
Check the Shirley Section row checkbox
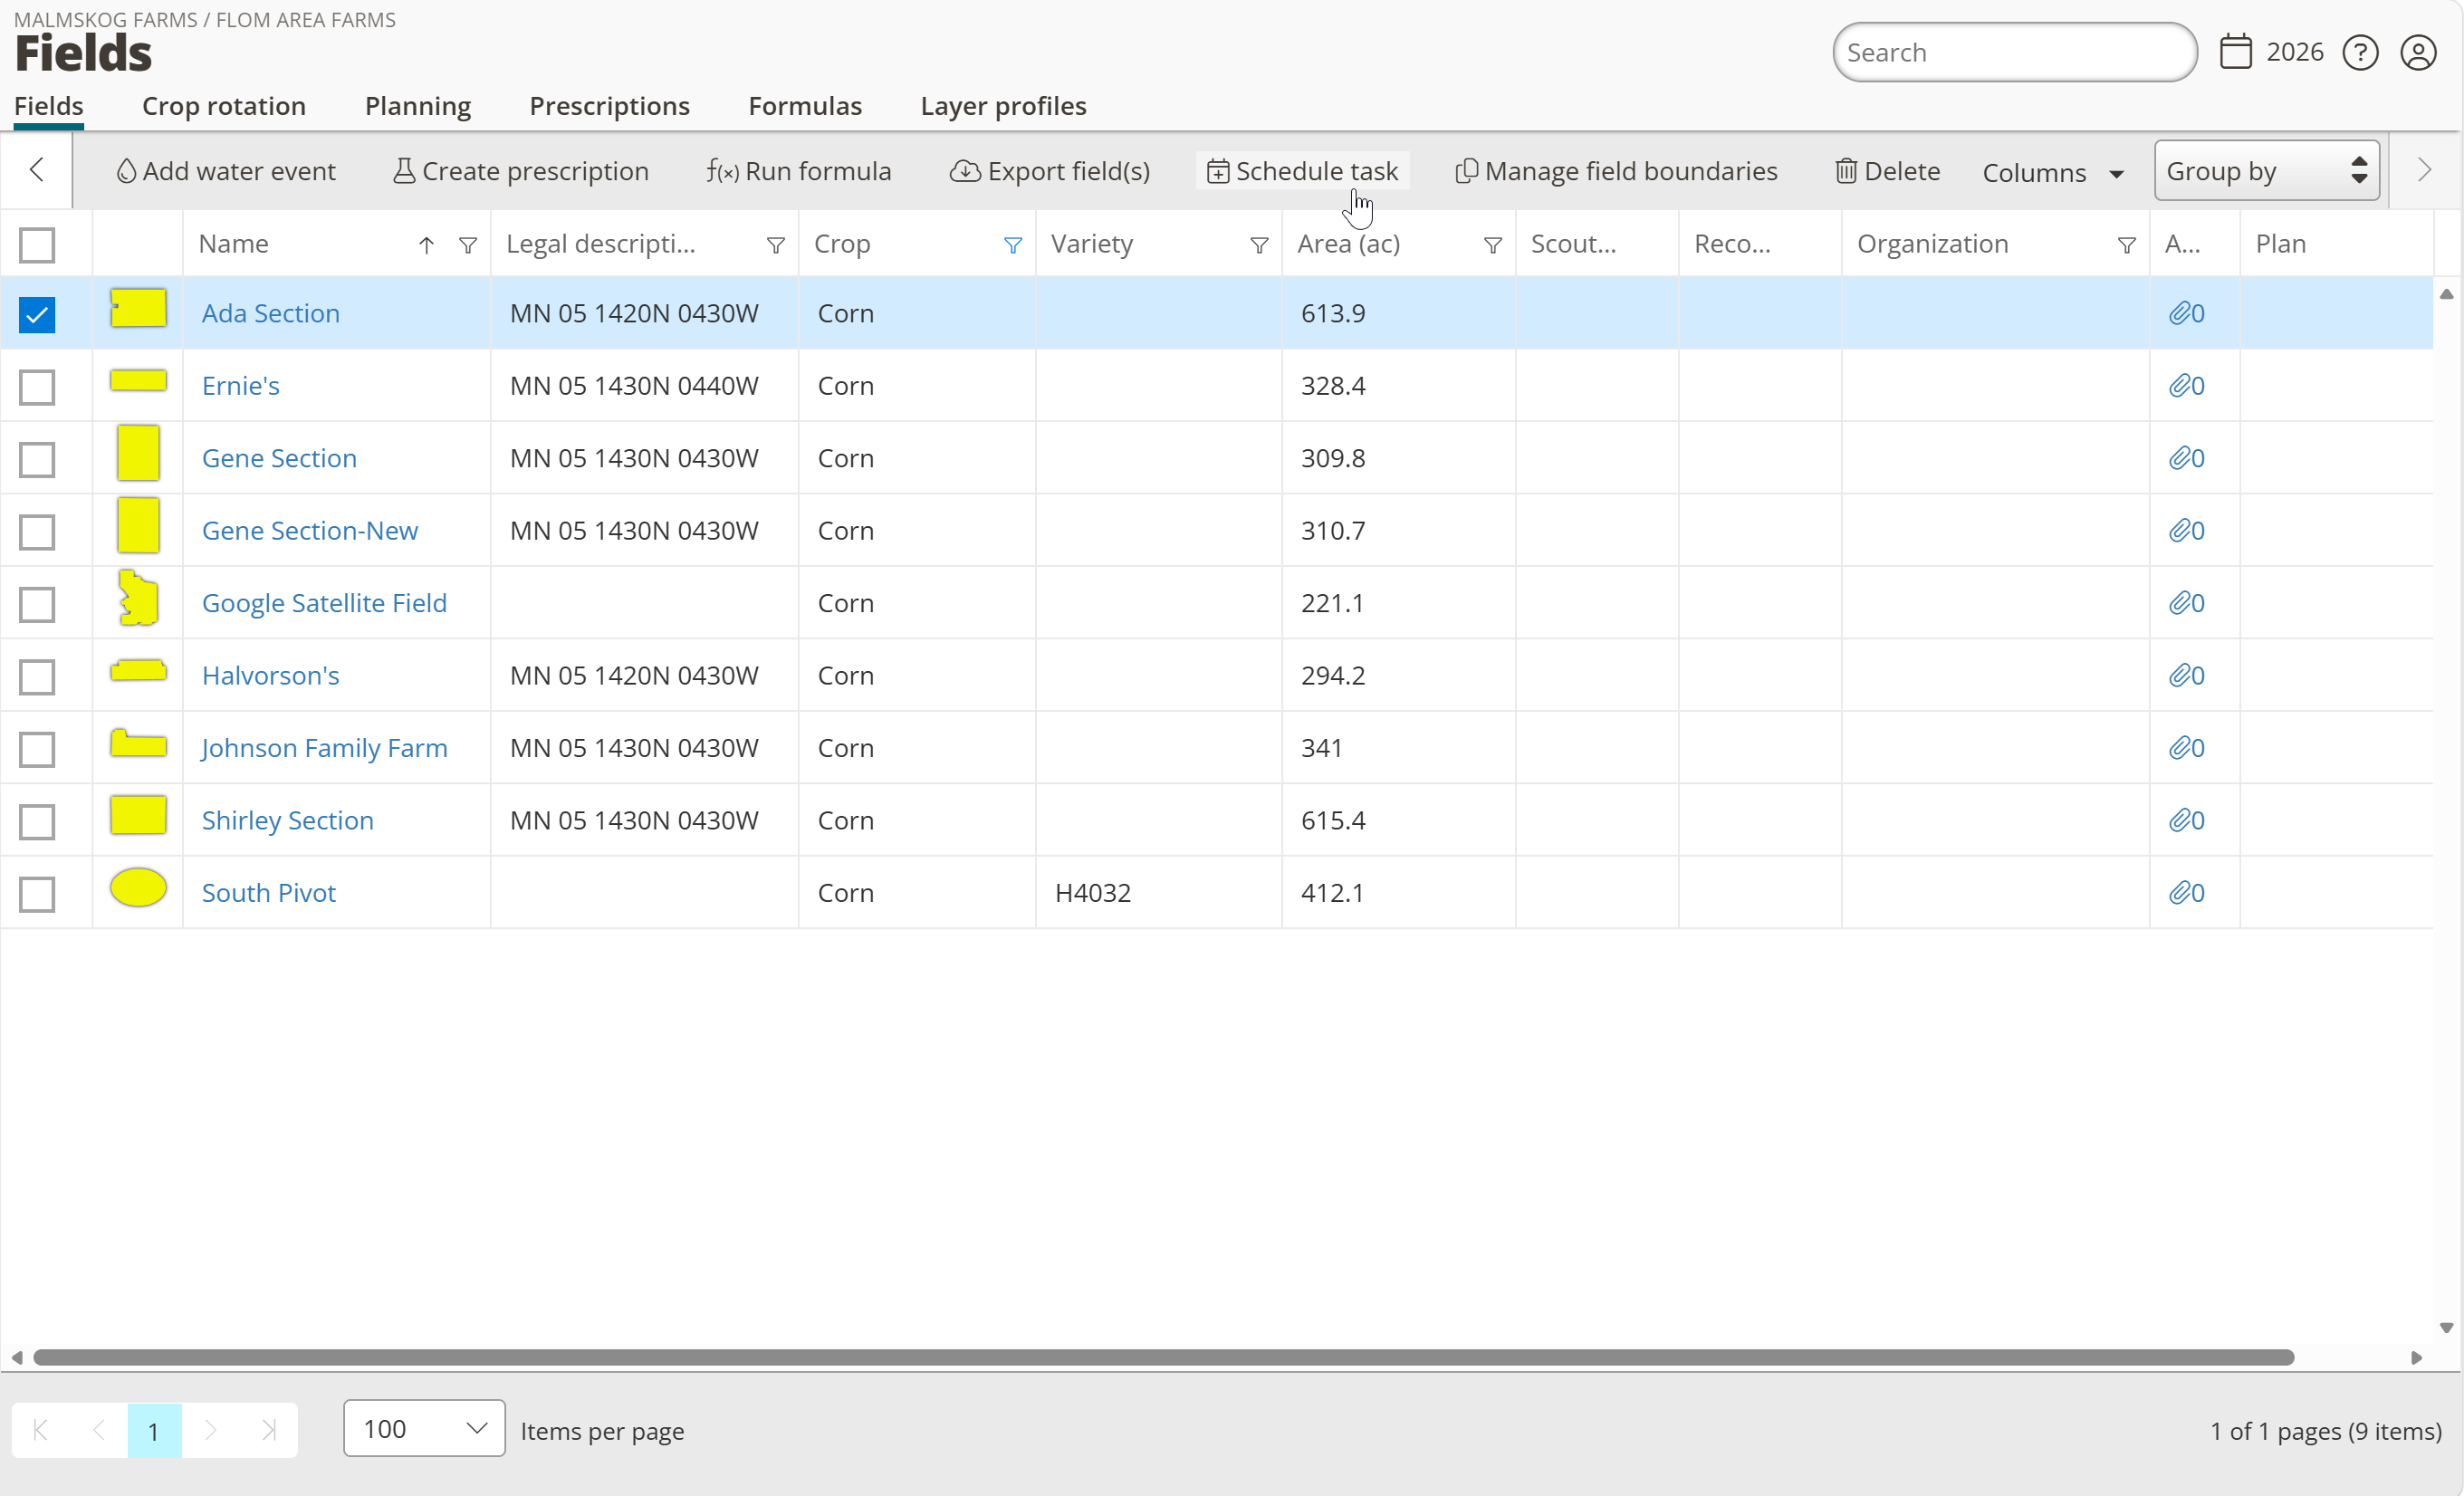(x=37, y=822)
